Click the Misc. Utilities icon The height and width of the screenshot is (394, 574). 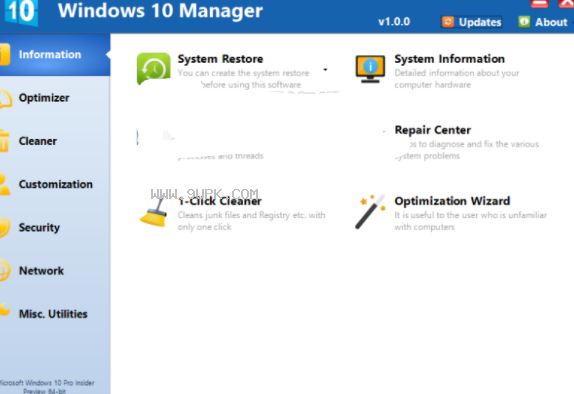coord(5,310)
